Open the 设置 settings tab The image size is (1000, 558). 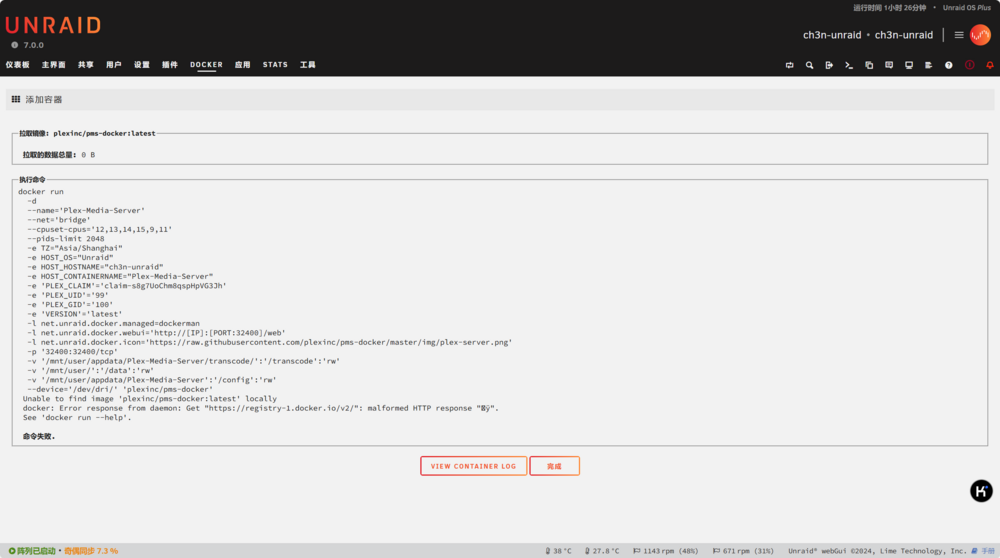(x=142, y=65)
